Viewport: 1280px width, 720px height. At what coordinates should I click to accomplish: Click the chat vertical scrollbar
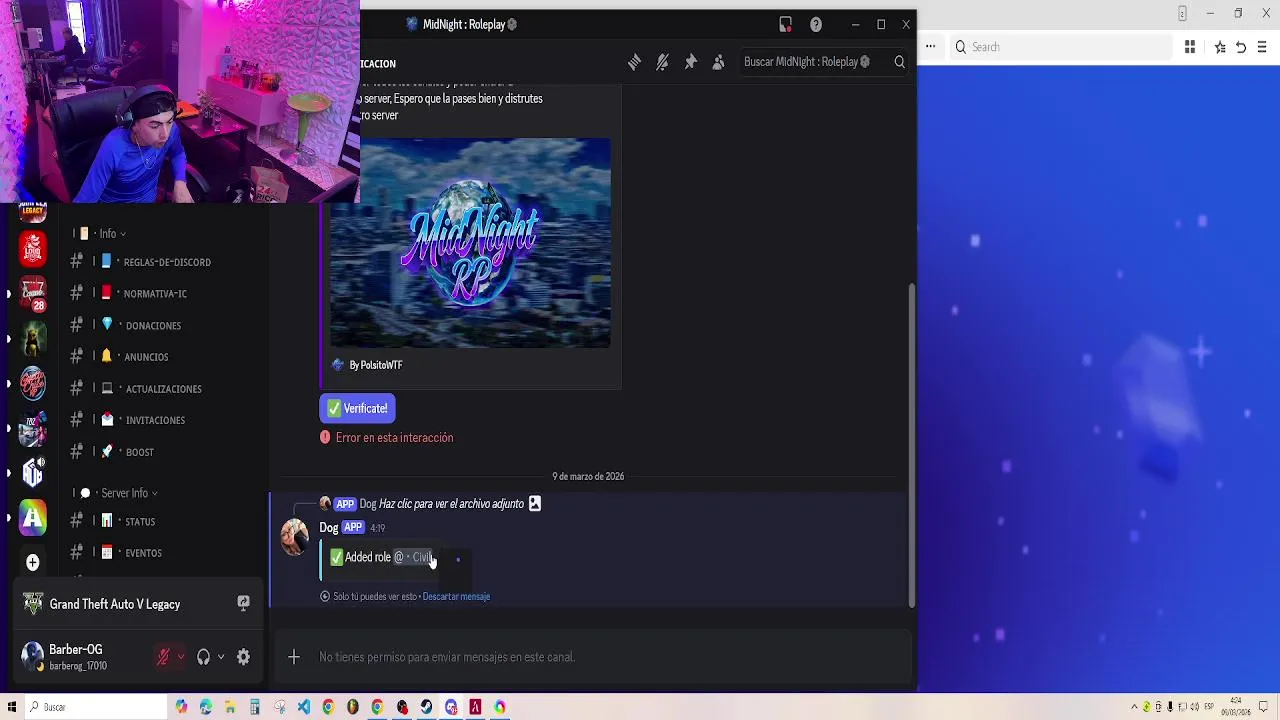pos(911,445)
